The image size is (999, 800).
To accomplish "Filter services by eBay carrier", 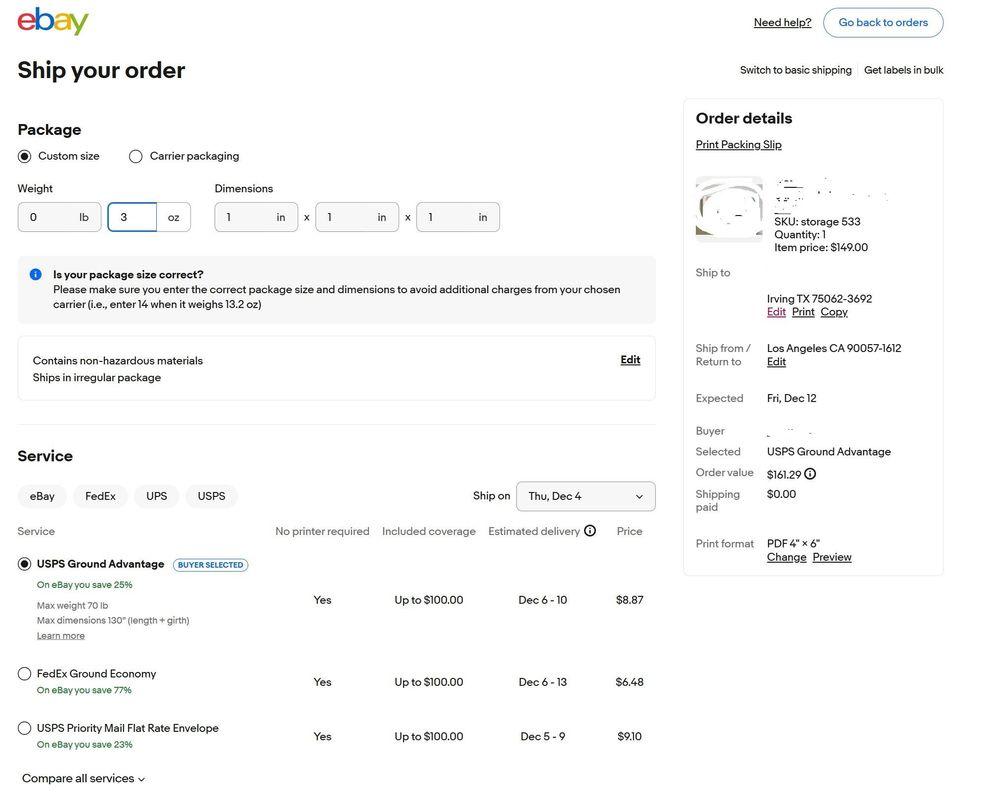I will (x=42, y=496).
